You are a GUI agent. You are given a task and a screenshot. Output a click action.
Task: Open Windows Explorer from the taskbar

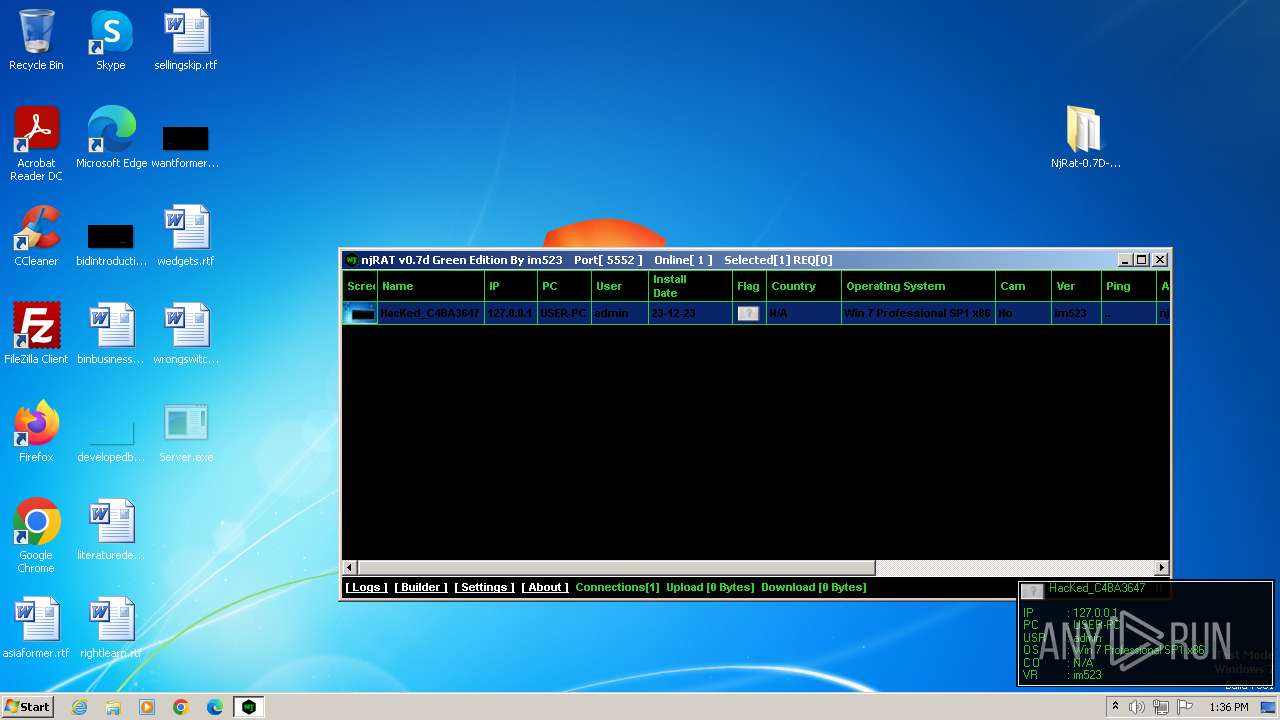[x=113, y=707]
